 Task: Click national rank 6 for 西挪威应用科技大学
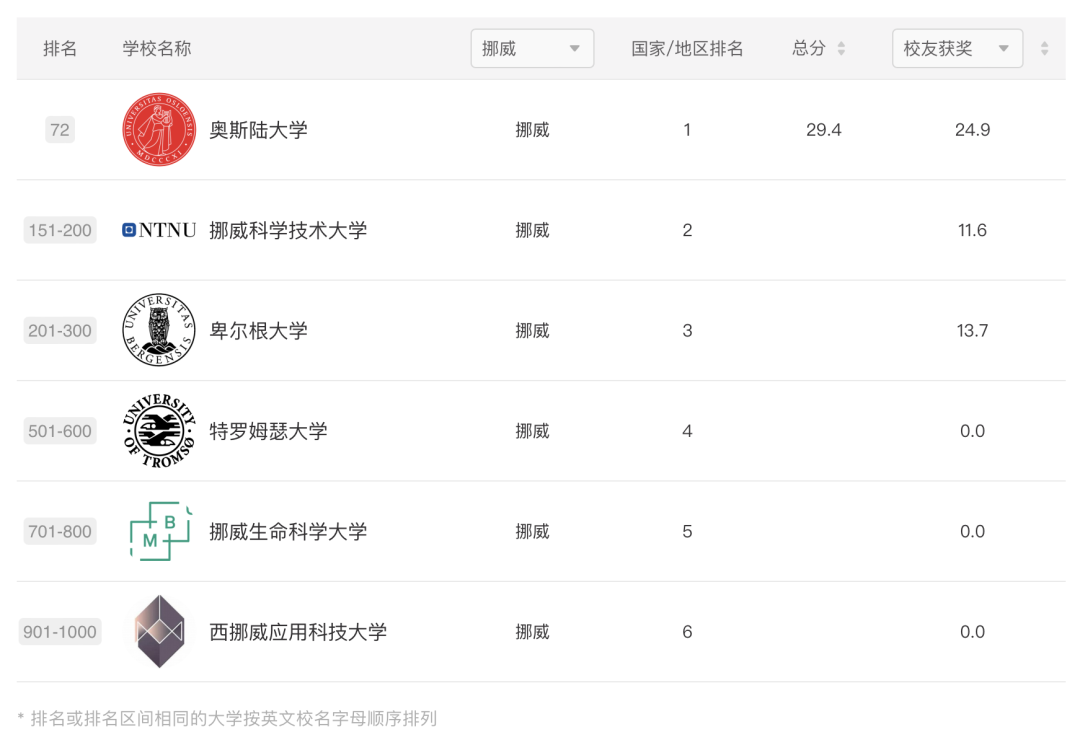(687, 632)
